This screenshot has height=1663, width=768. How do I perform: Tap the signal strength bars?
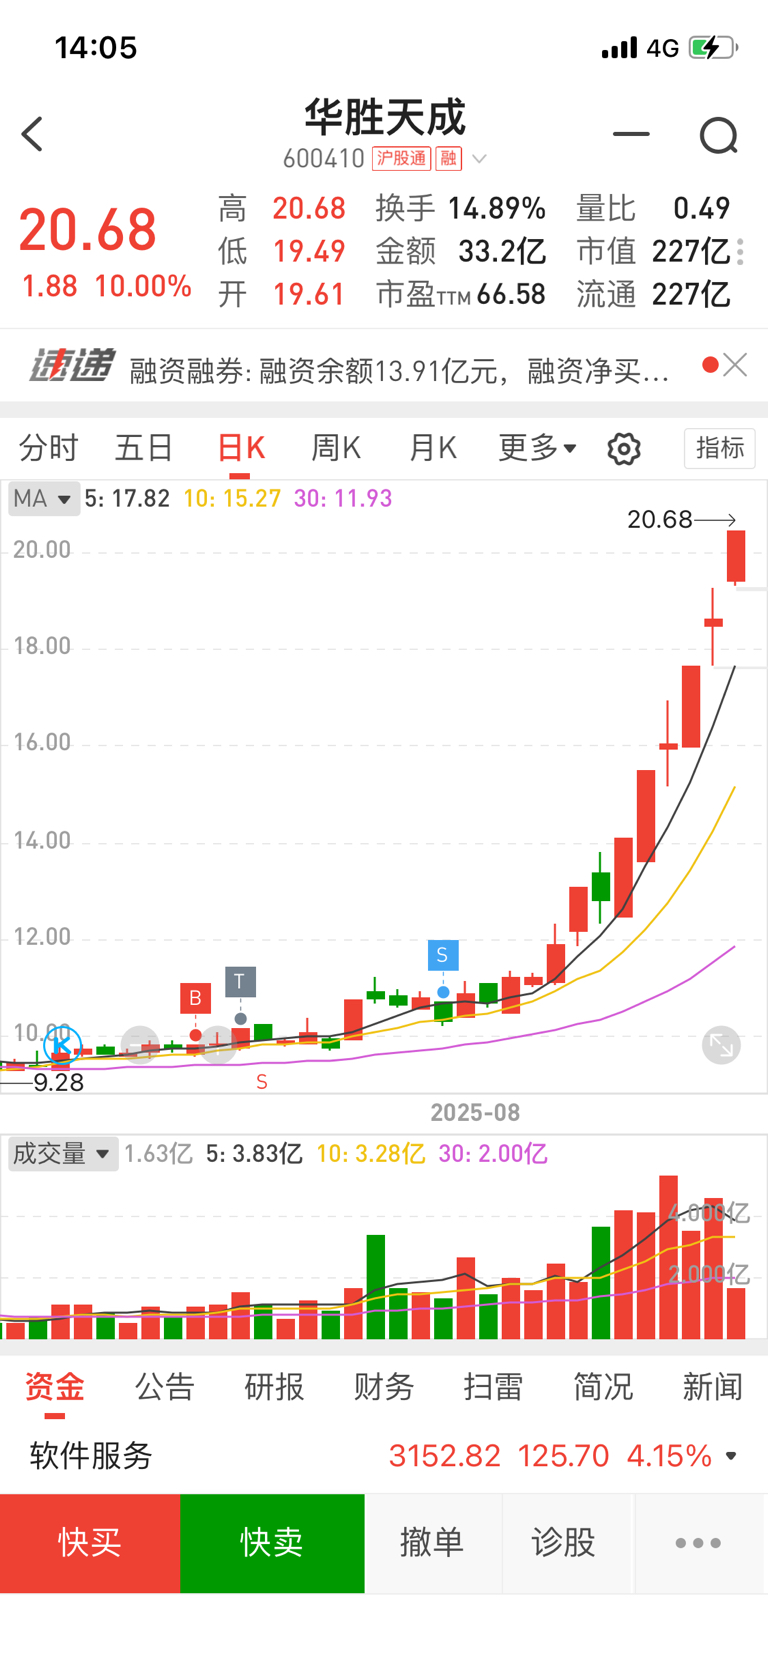pyautogui.click(x=619, y=47)
